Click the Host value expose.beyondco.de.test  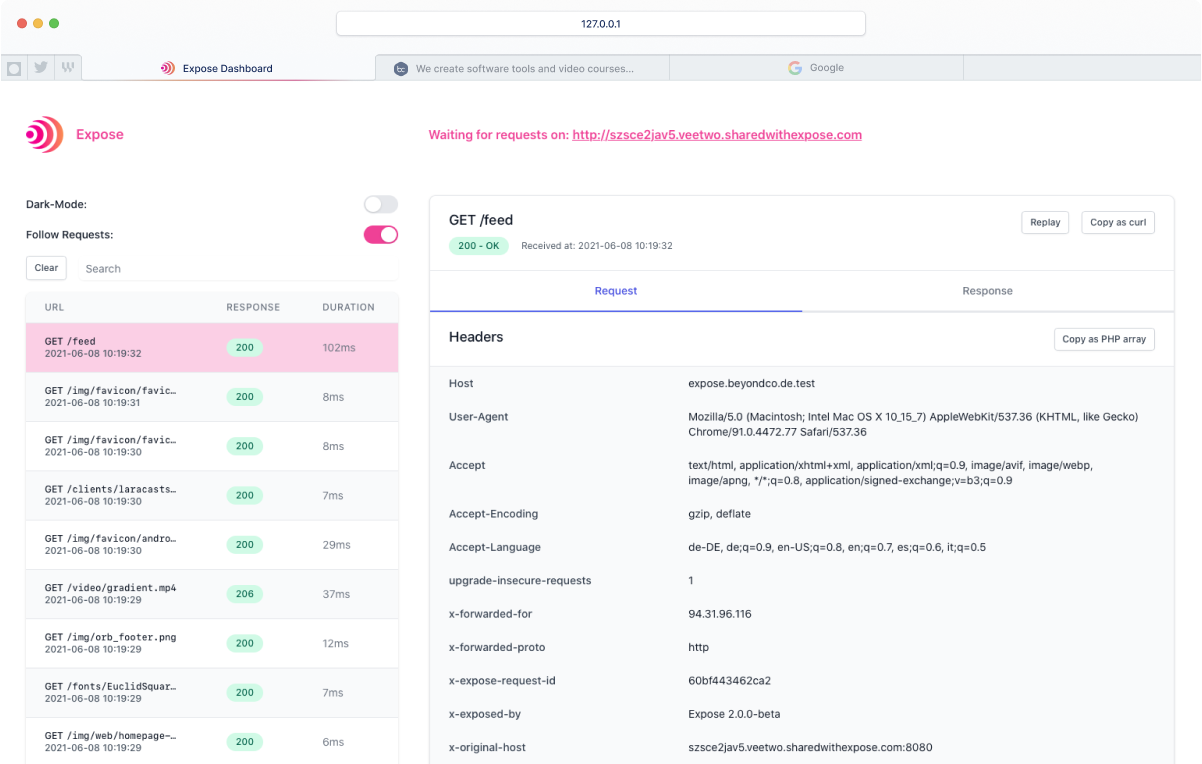[x=752, y=384]
